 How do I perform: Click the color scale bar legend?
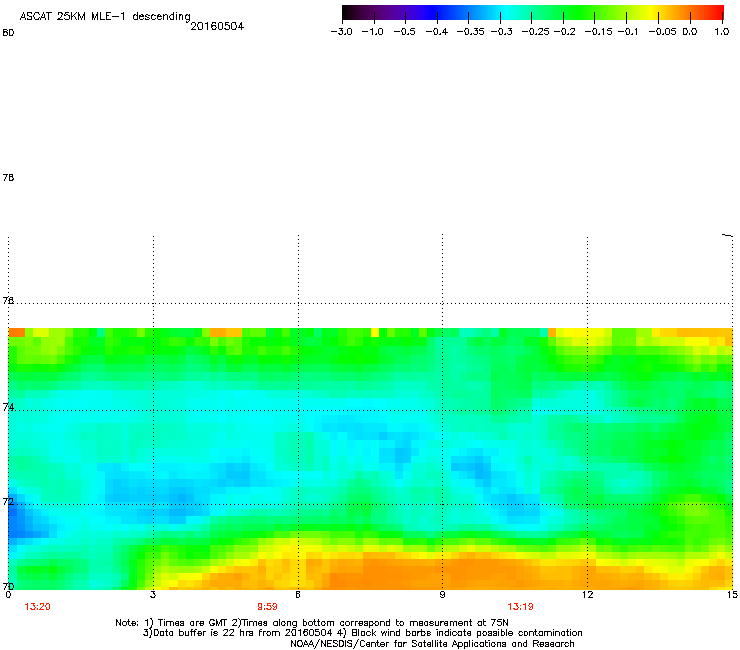533,13
